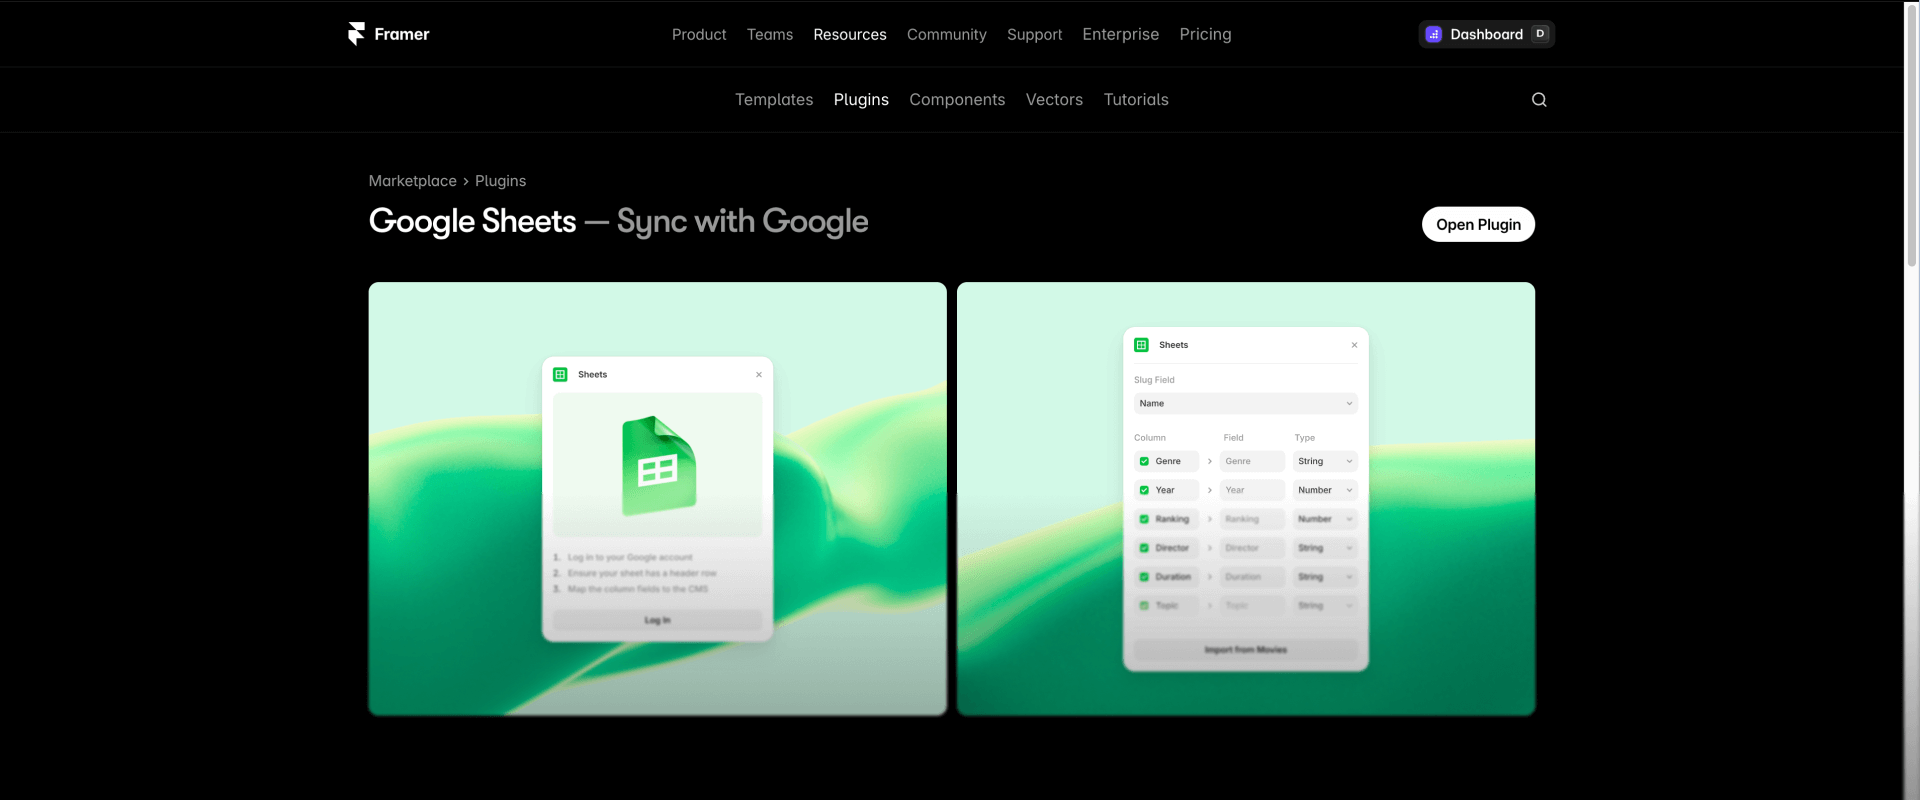Viewport: 1920px width, 800px height.
Task: Click the Open Plugin button
Action: (1478, 224)
